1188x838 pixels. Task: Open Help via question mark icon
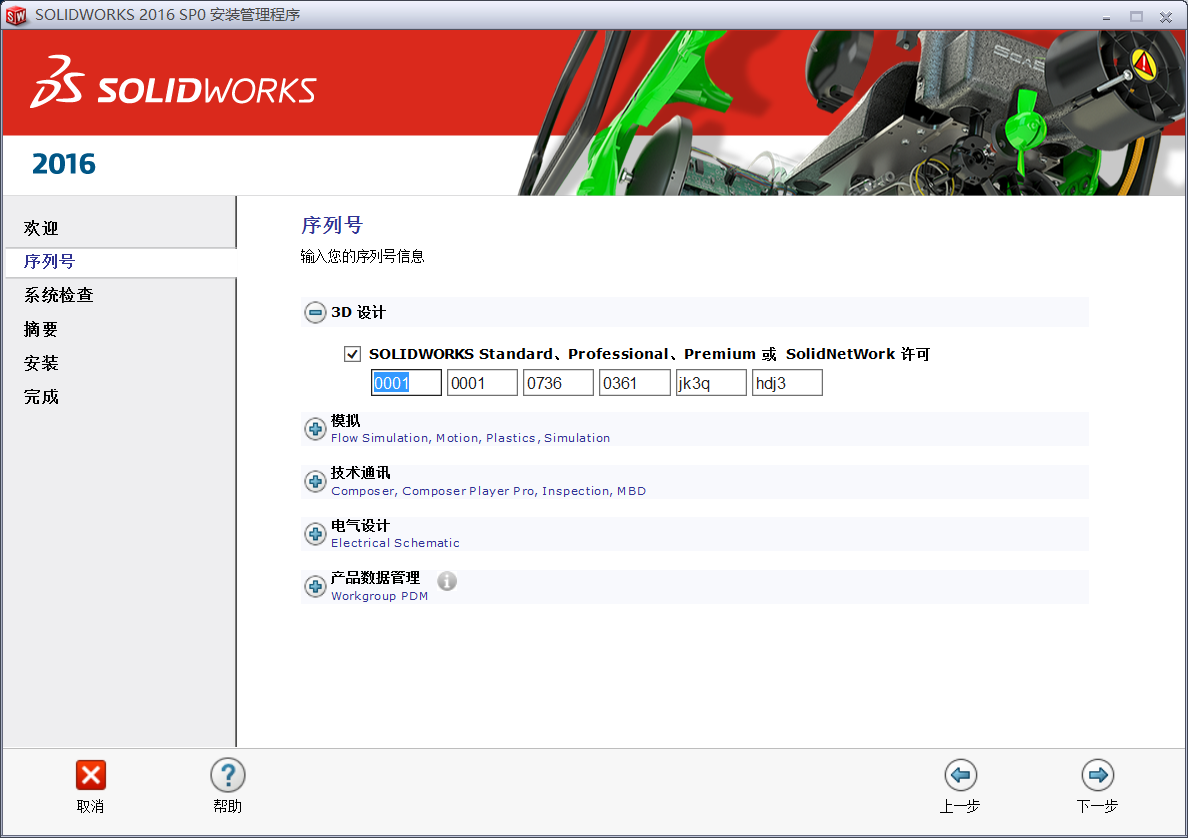(228, 775)
